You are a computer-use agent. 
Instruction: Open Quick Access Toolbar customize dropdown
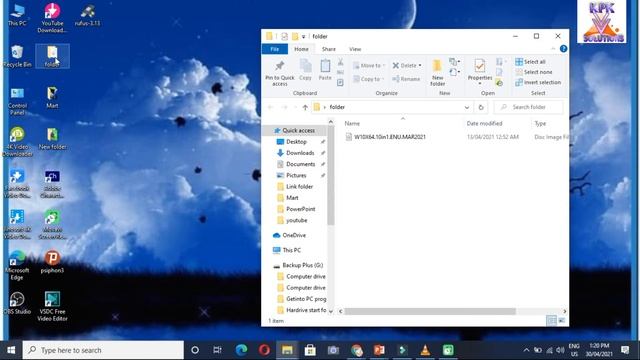coord(303,37)
